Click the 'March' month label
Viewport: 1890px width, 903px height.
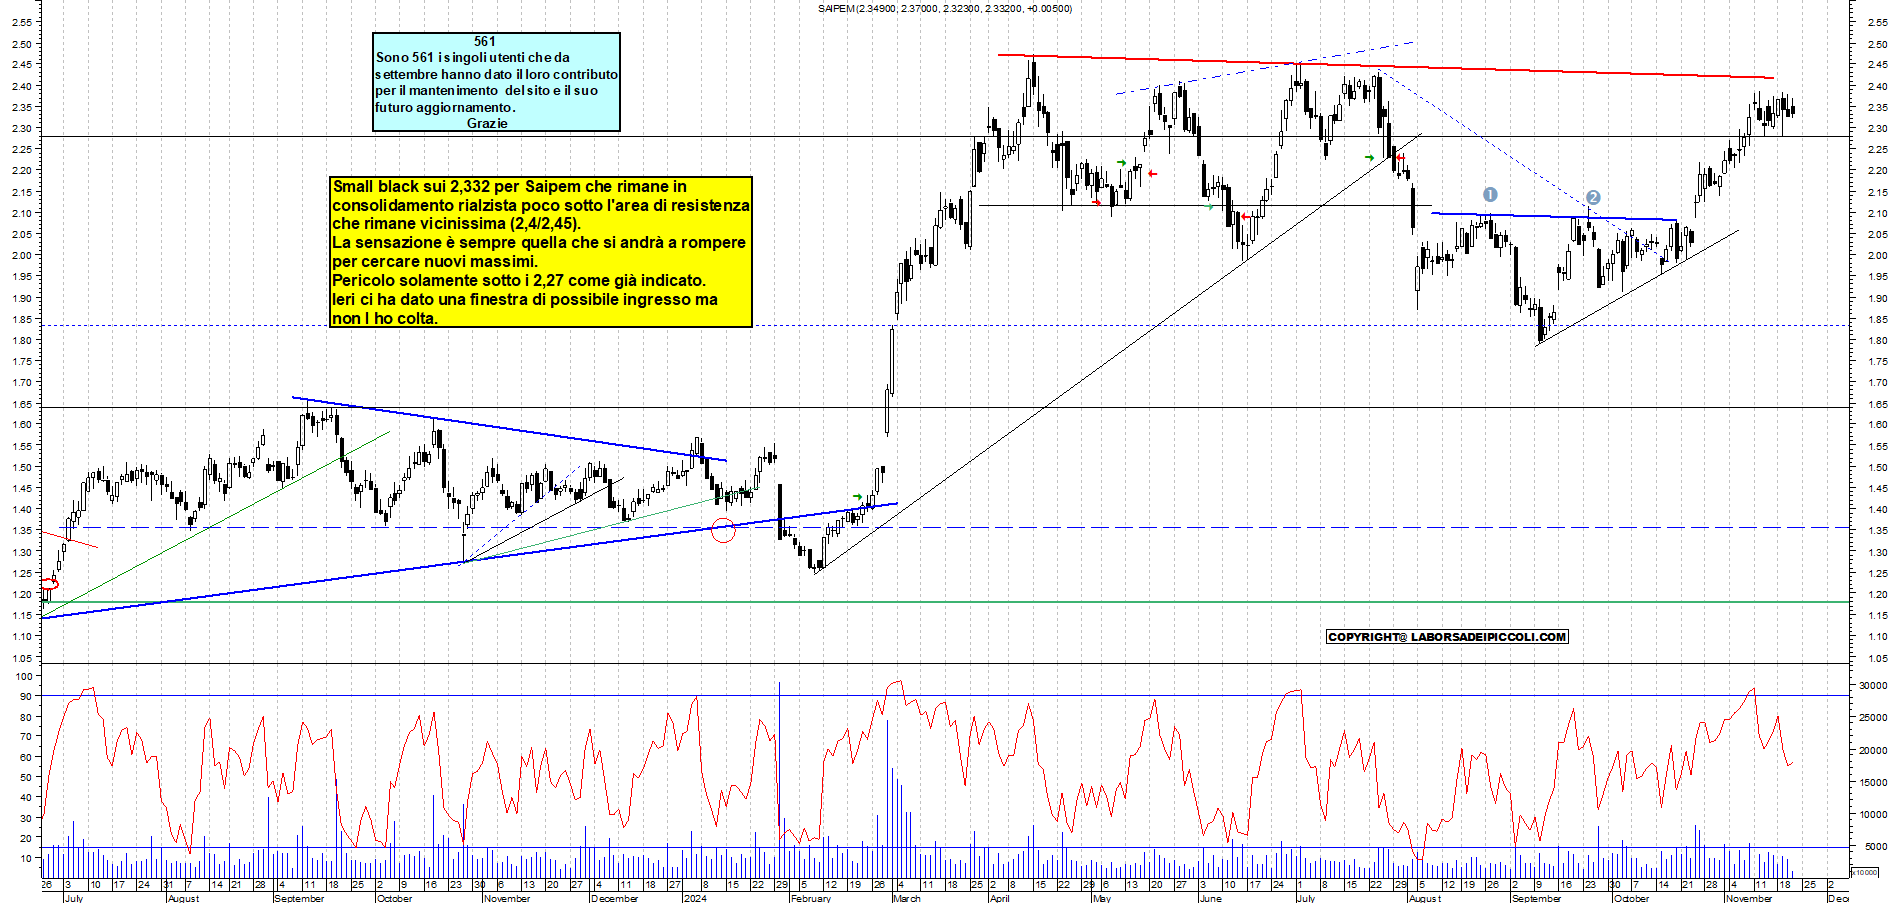click(906, 898)
